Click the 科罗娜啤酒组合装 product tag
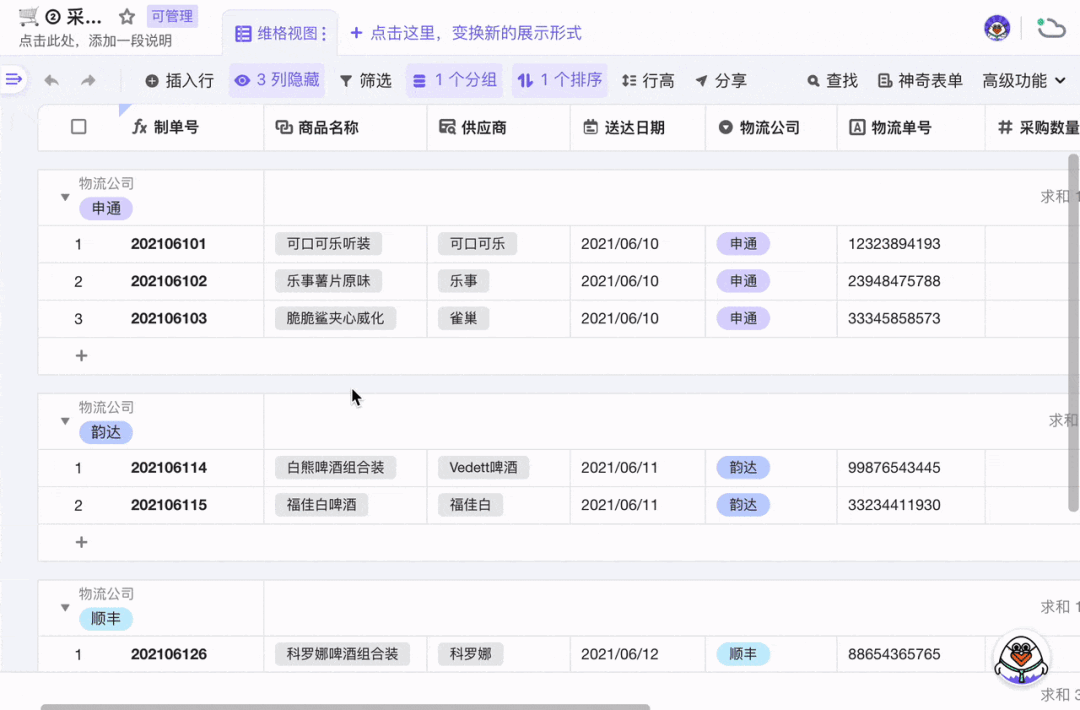The height and width of the screenshot is (710, 1080). 342,654
